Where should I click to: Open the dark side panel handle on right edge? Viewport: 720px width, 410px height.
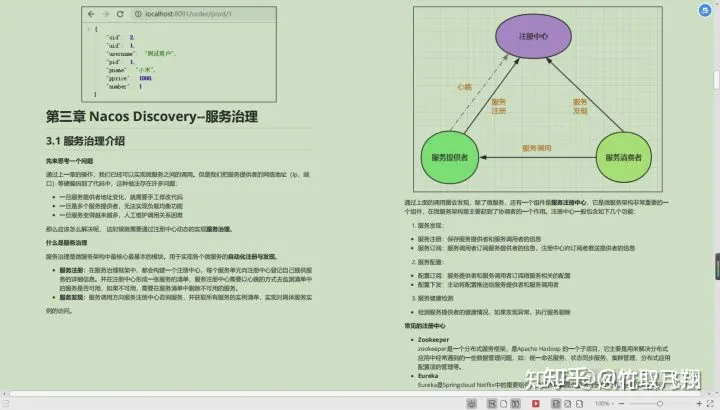pos(717,266)
